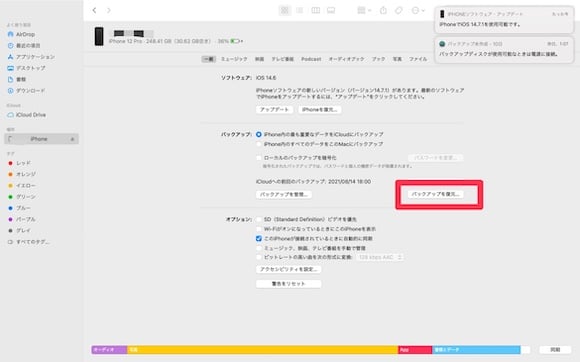Screen dimensions: 580x362
Task: Open the action (ellipsis) menu in toolbar
Action: coord(418,10)
